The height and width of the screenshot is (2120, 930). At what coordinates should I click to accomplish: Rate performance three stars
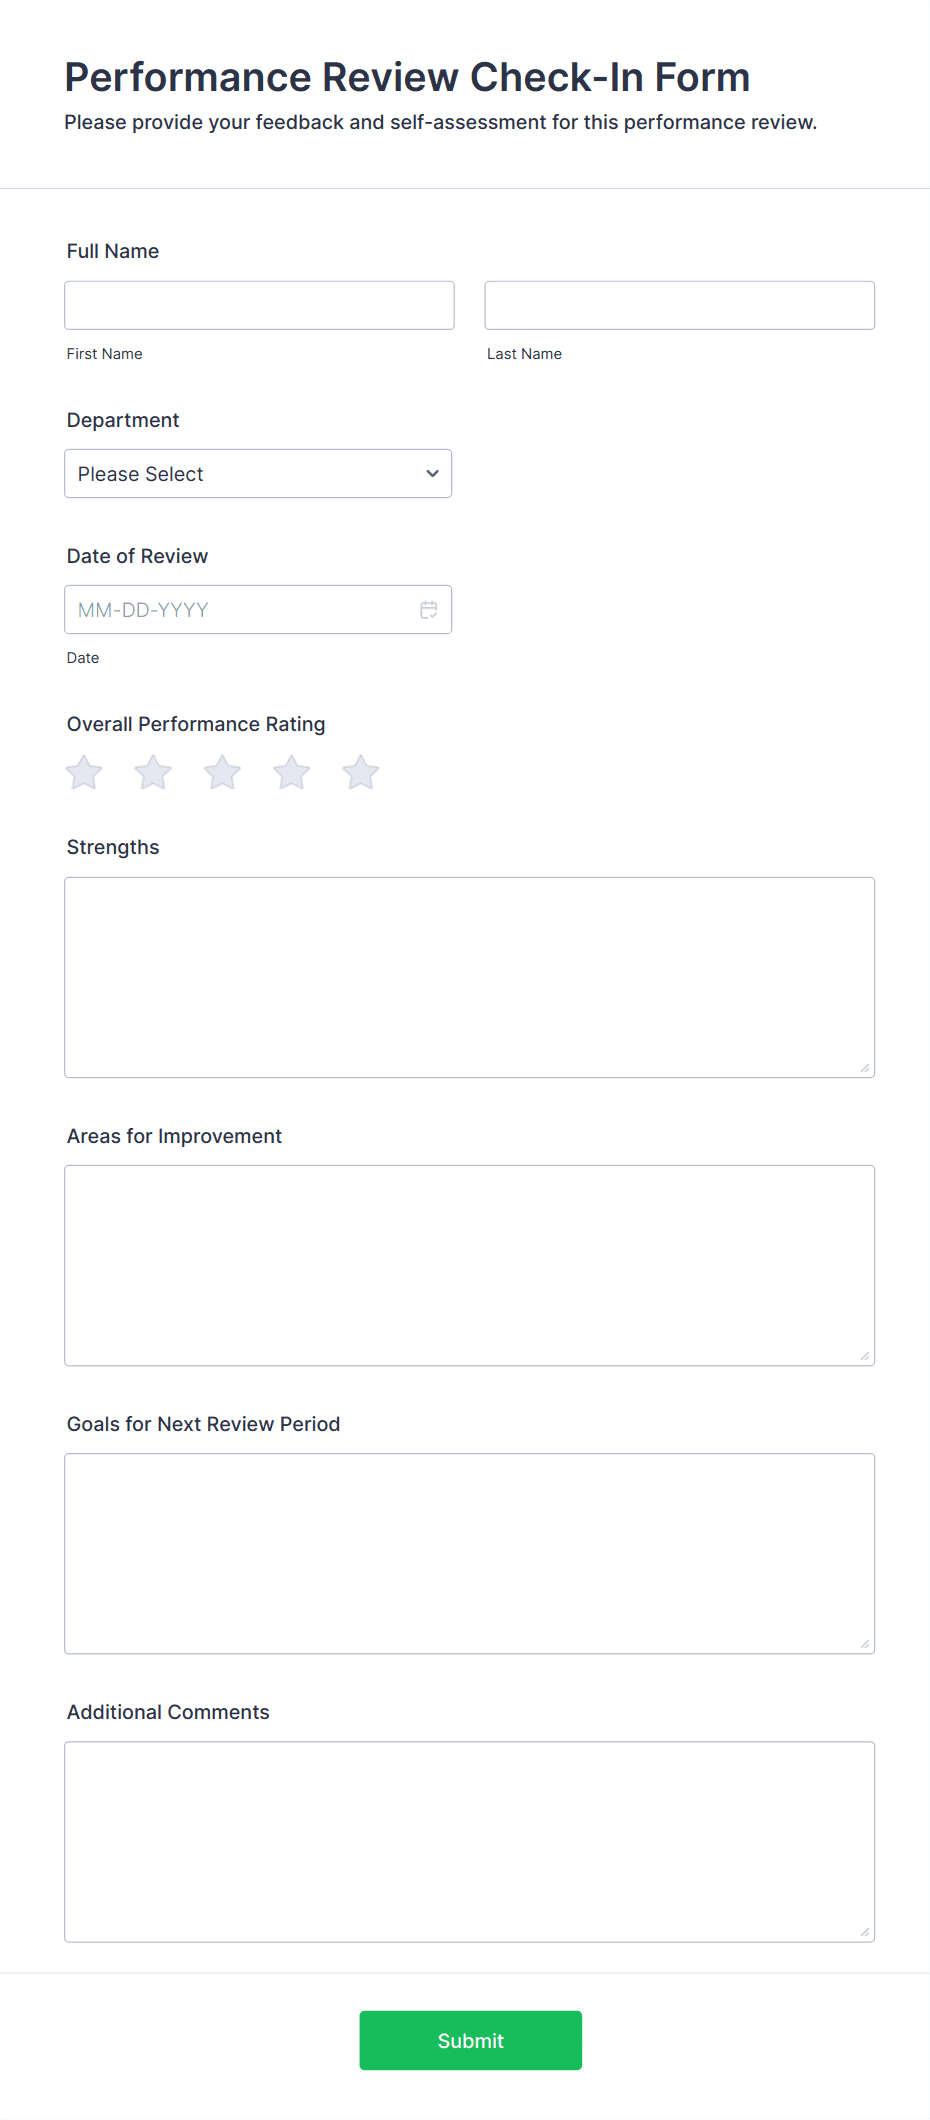(x=221, y=771)
